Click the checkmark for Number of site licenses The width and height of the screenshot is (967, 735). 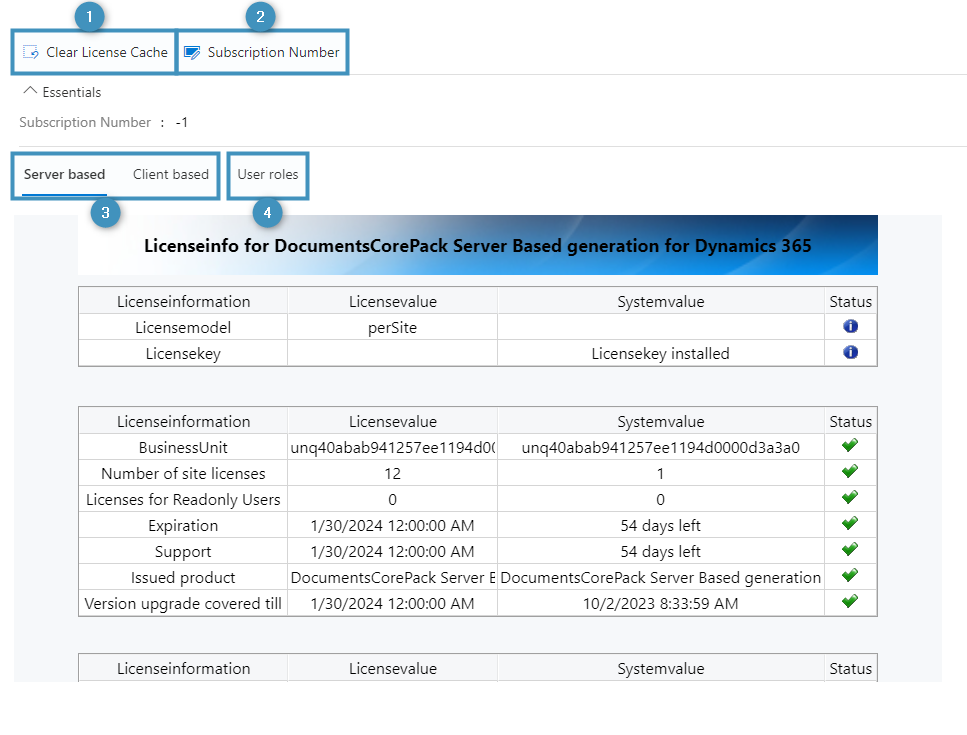click(x=850, y=471)
